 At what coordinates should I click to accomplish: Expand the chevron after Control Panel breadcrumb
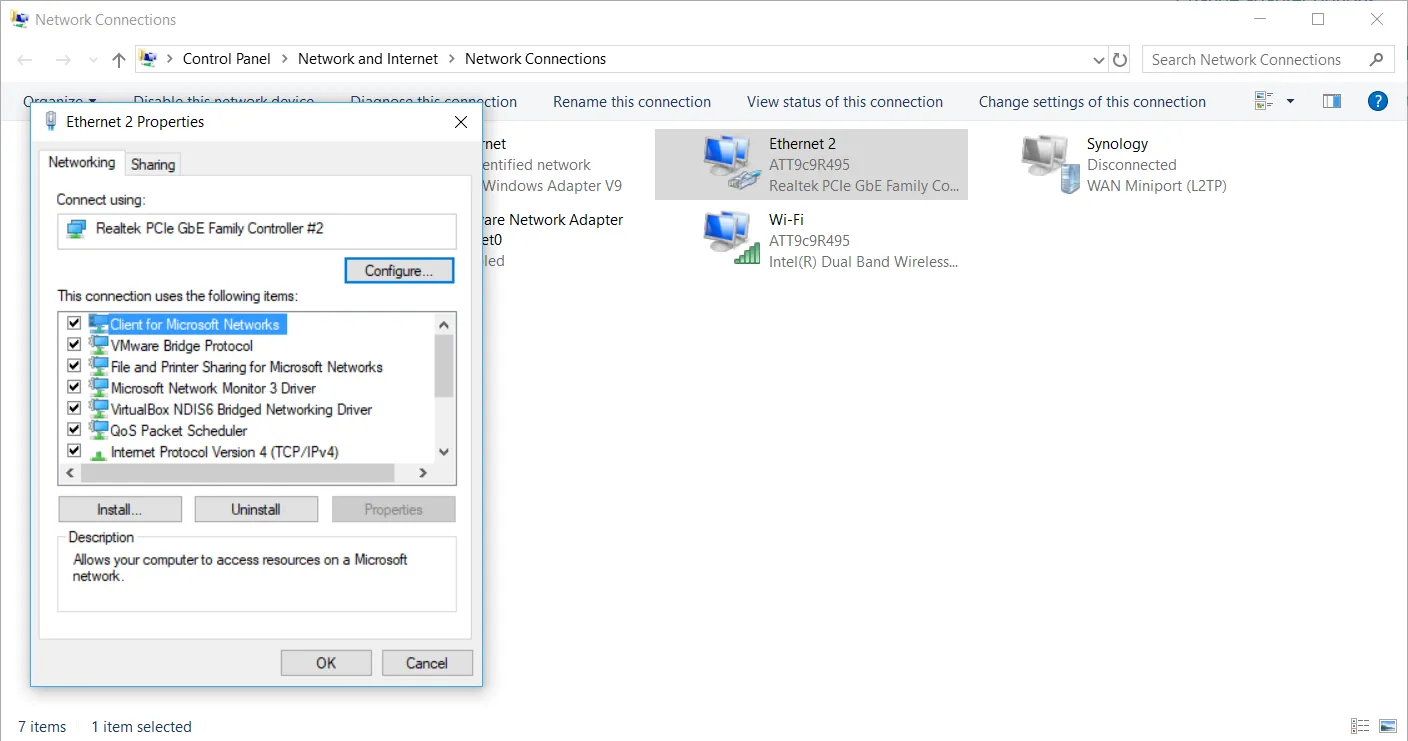(285, 59)
